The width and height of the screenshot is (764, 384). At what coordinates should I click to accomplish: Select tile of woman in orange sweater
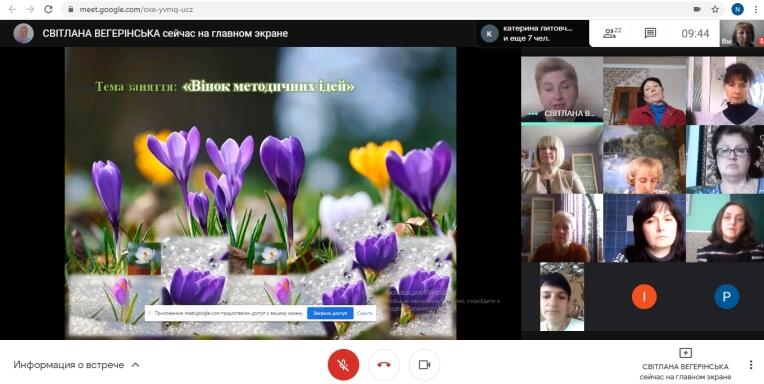click(x=562, y=228)
